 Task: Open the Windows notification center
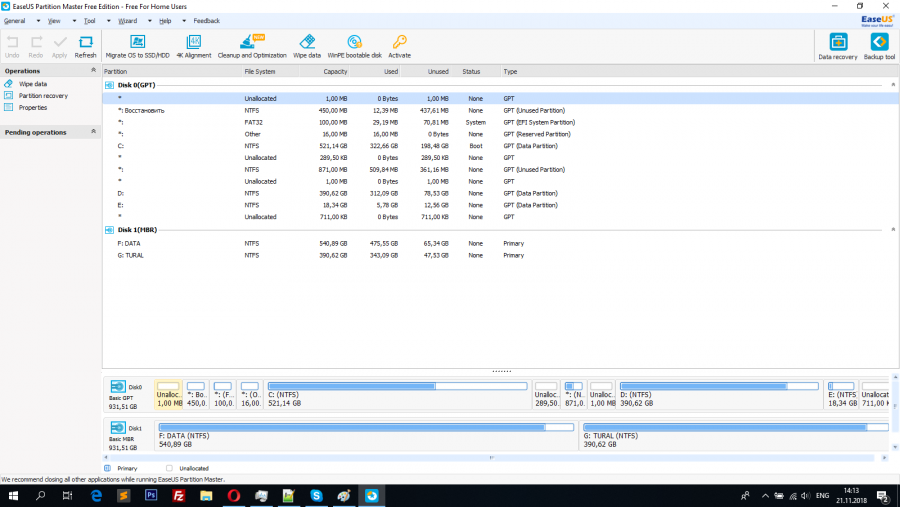pyautogui.click(x=883, y=496)
